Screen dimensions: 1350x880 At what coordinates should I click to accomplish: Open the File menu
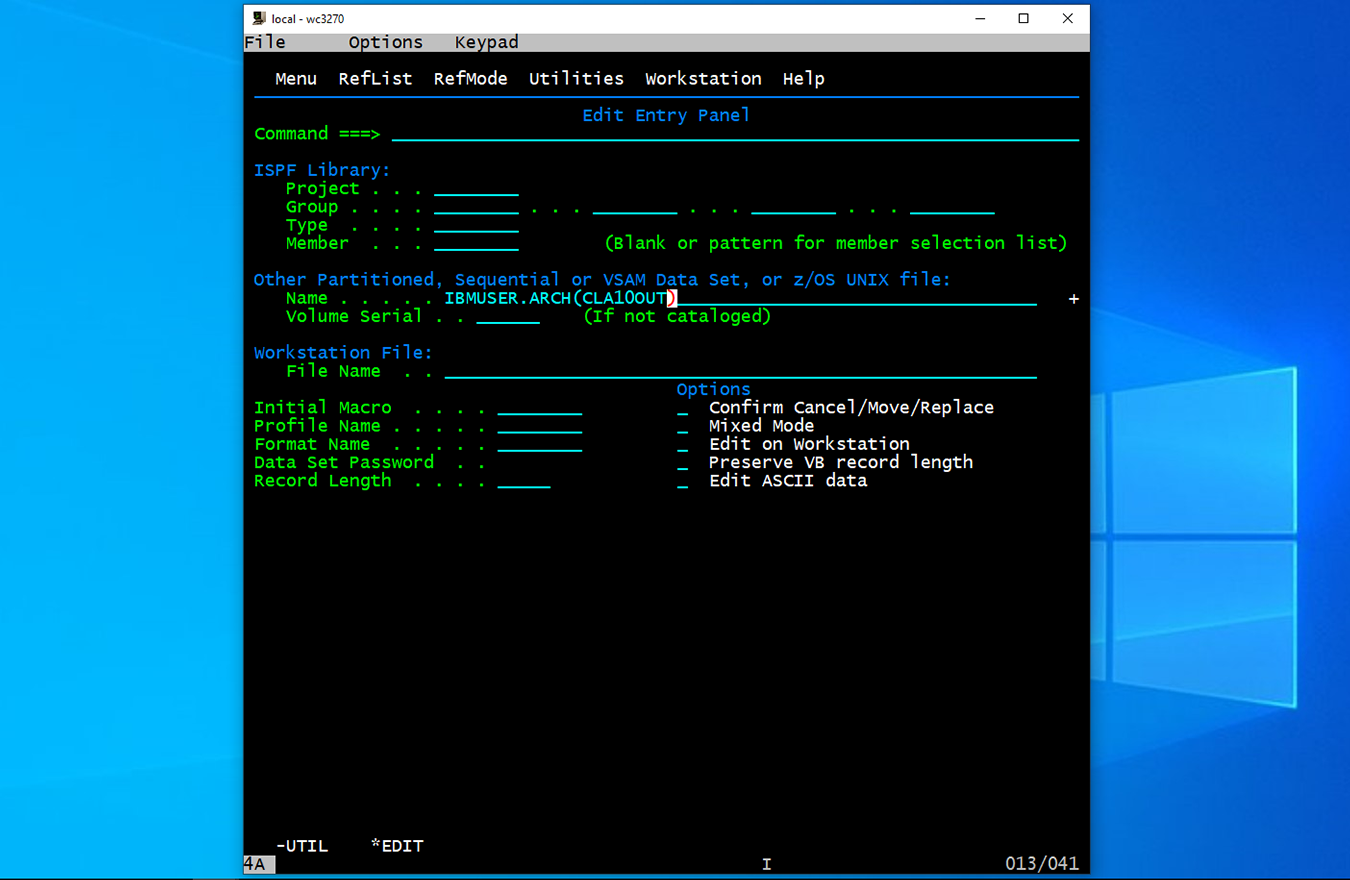(265, 42)
